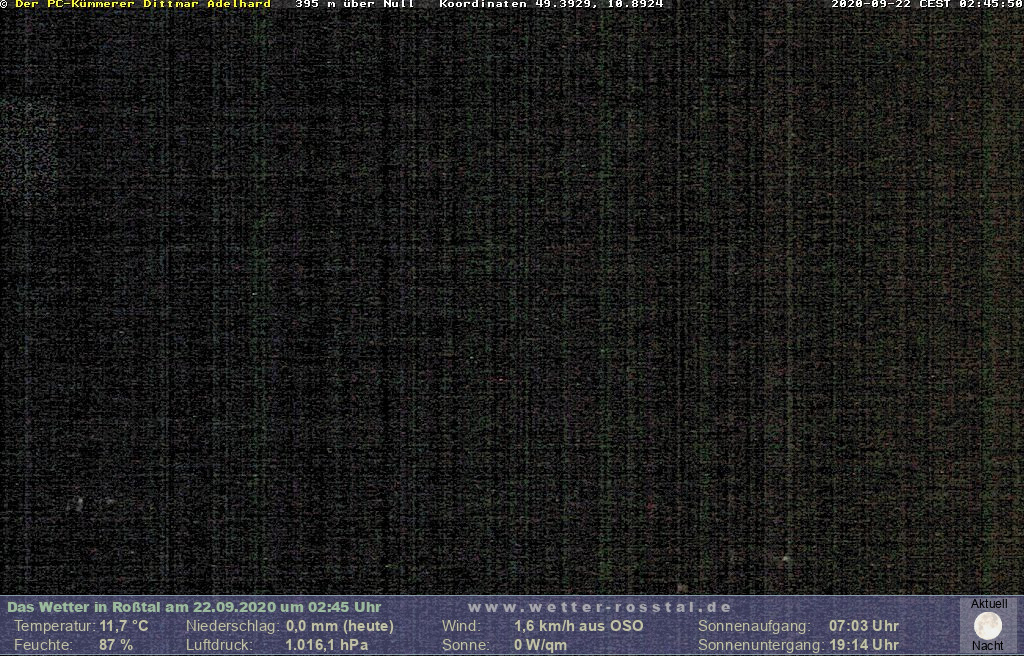Screen dimensions: 1024x656
Task: Click the center of the dark webcam image
Action: [512, 300]
